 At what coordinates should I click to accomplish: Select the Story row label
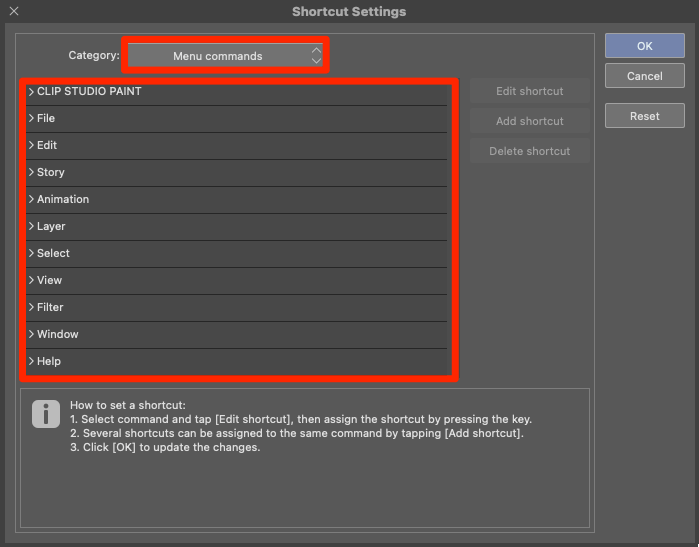(x=51, y=173)
